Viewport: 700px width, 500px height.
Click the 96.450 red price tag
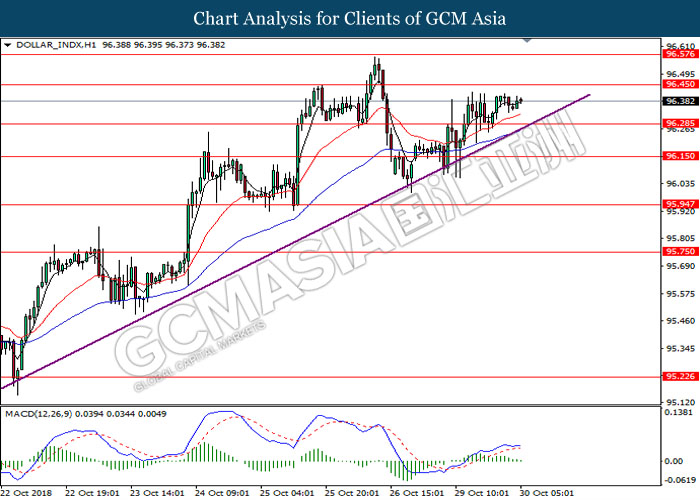(680, 84)
